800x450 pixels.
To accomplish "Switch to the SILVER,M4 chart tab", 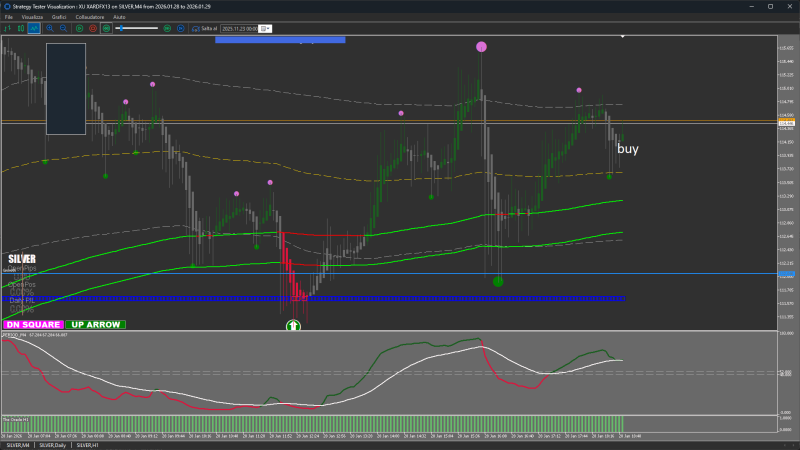I will click(18, 445).
